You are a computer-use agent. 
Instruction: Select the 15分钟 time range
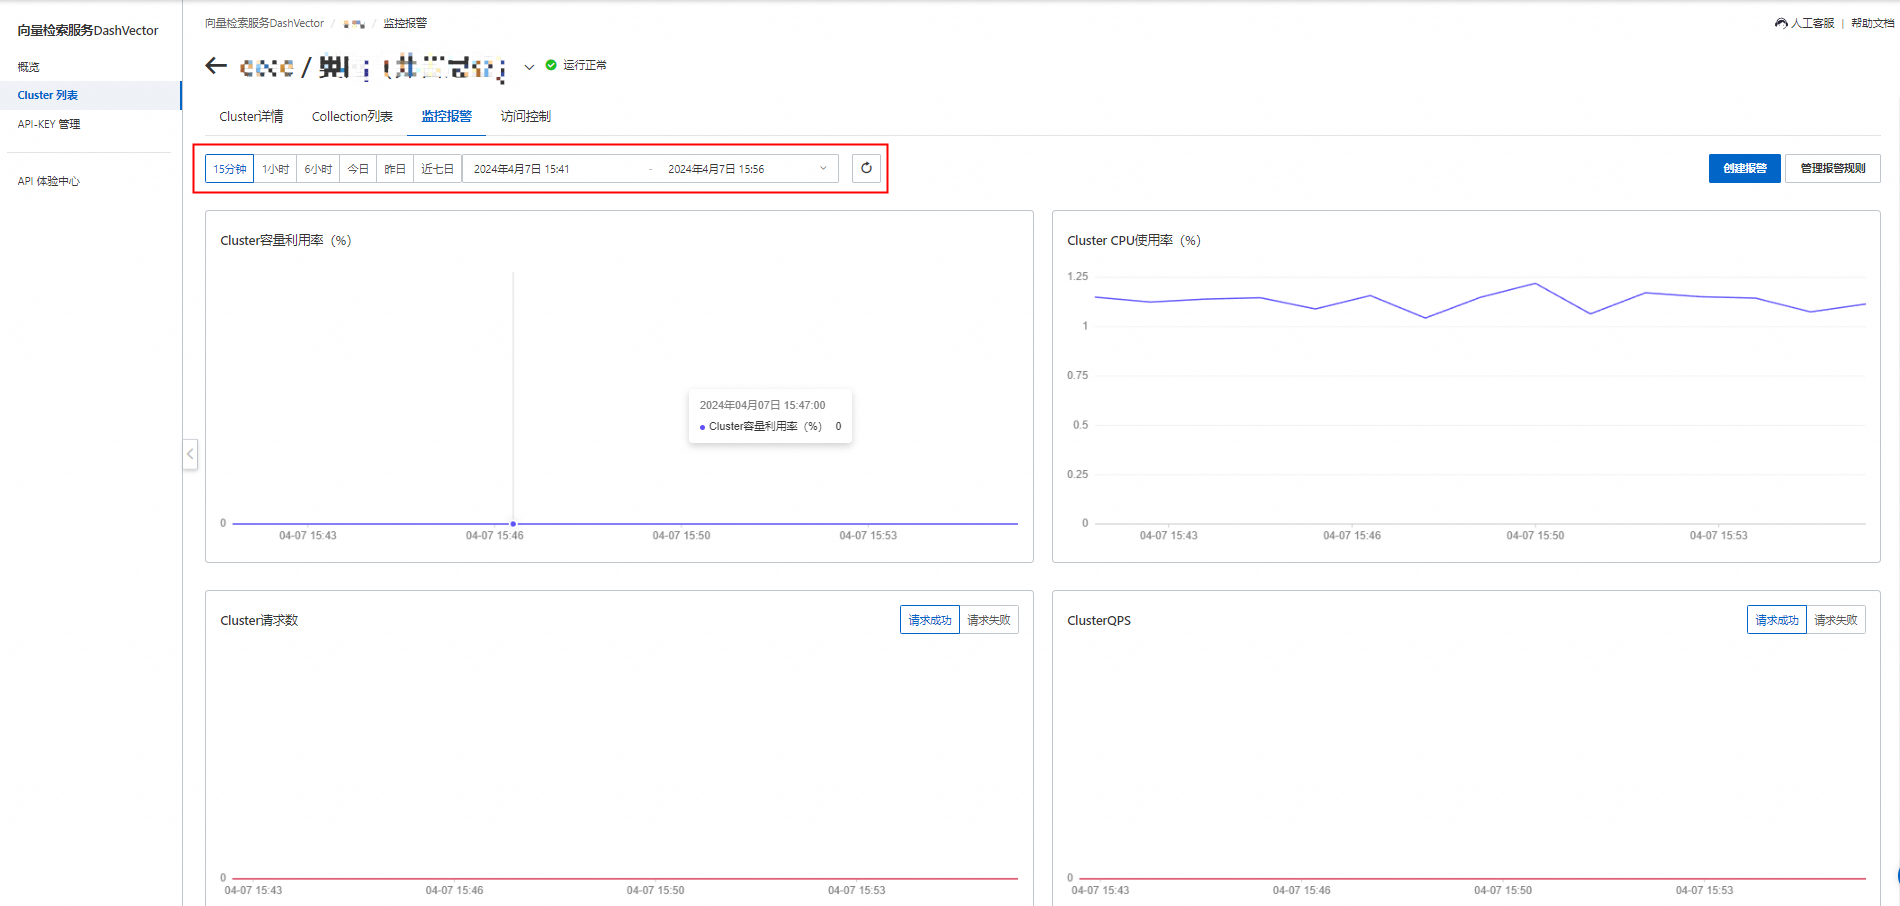pyautogui.click(x=229, y=169)
